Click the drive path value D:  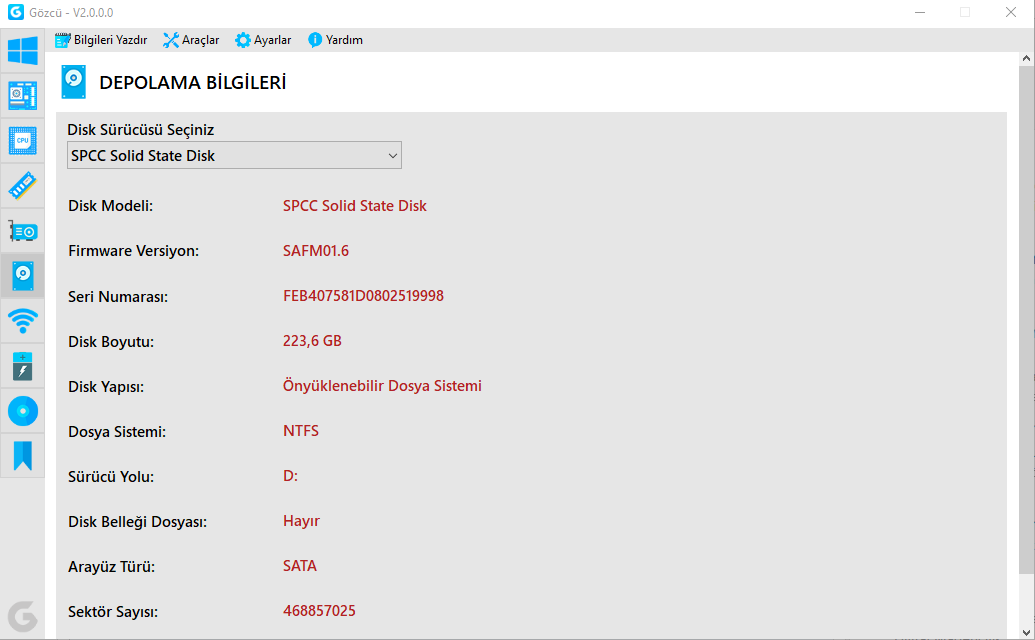(290, 476)
